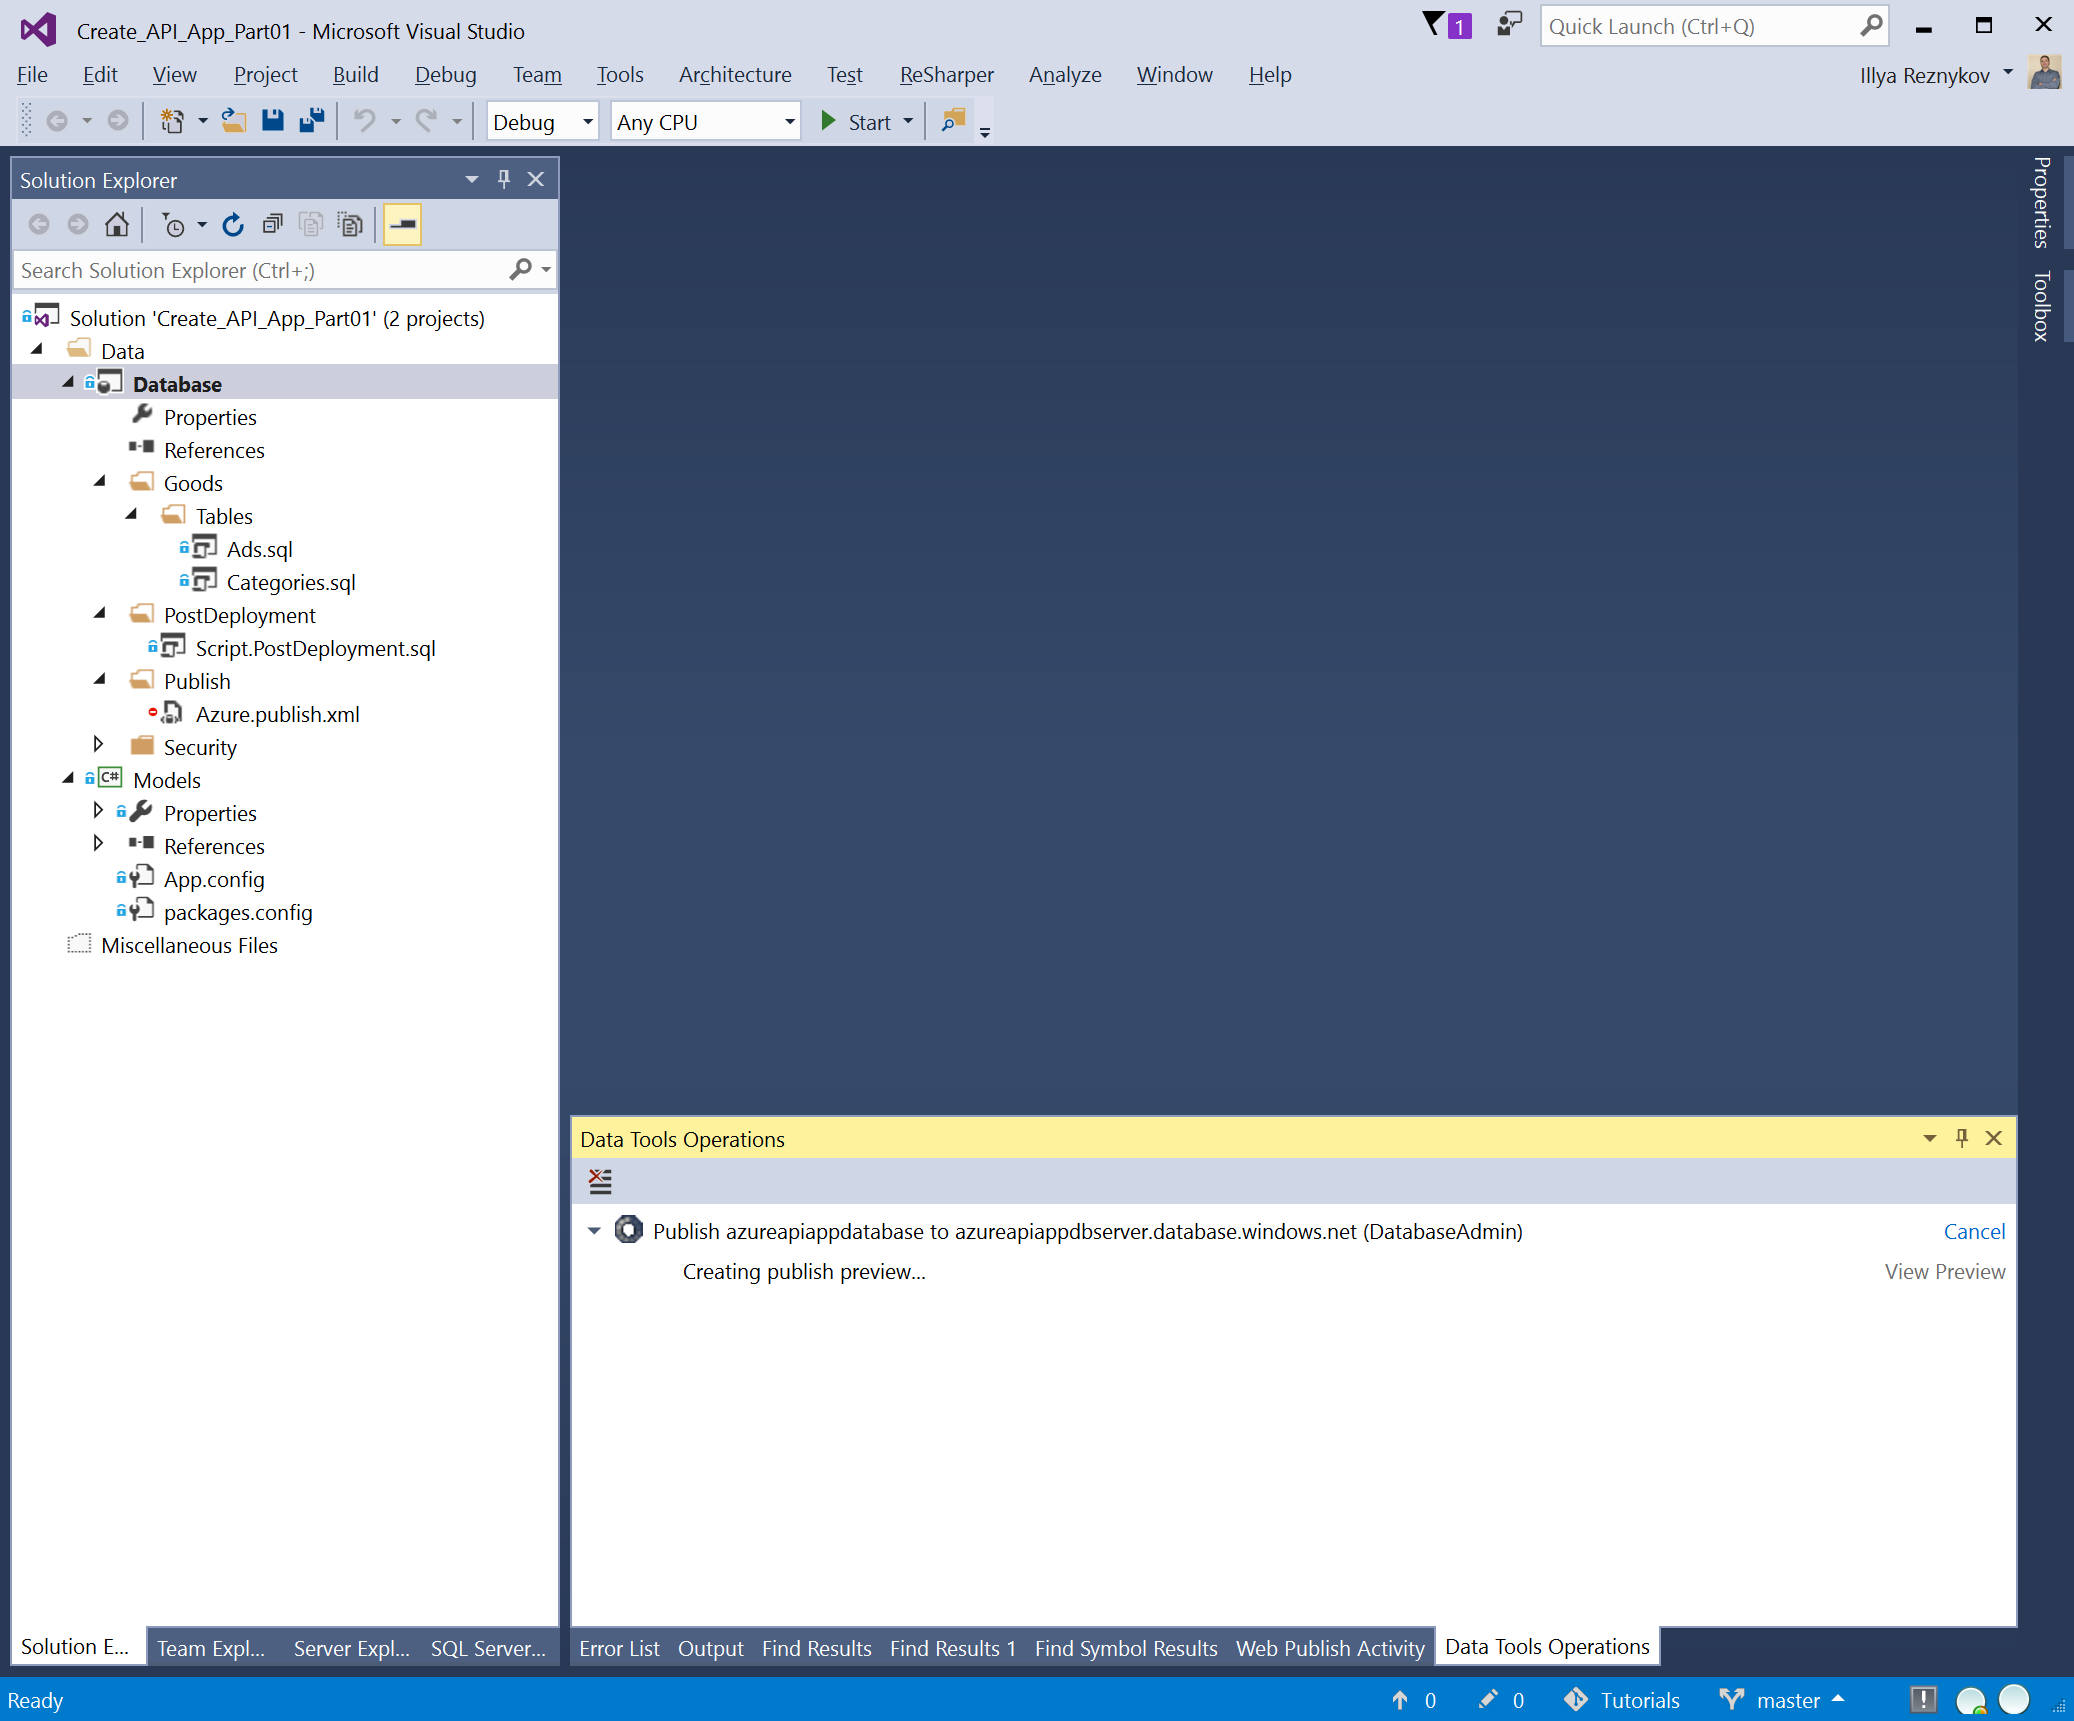Refresh the Solution Explorer
This screenshot has width=2074, height=1721.
(x=233, y=225)
